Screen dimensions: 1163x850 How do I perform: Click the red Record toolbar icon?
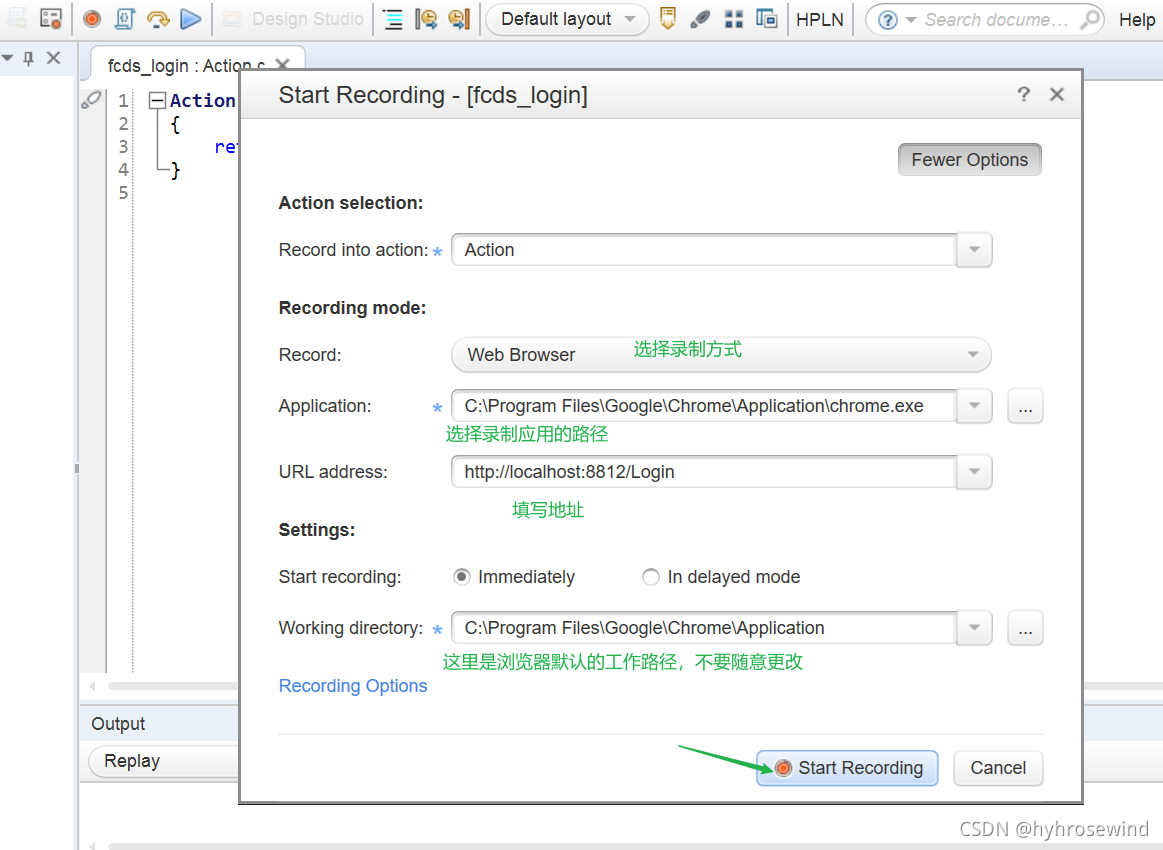92,19
